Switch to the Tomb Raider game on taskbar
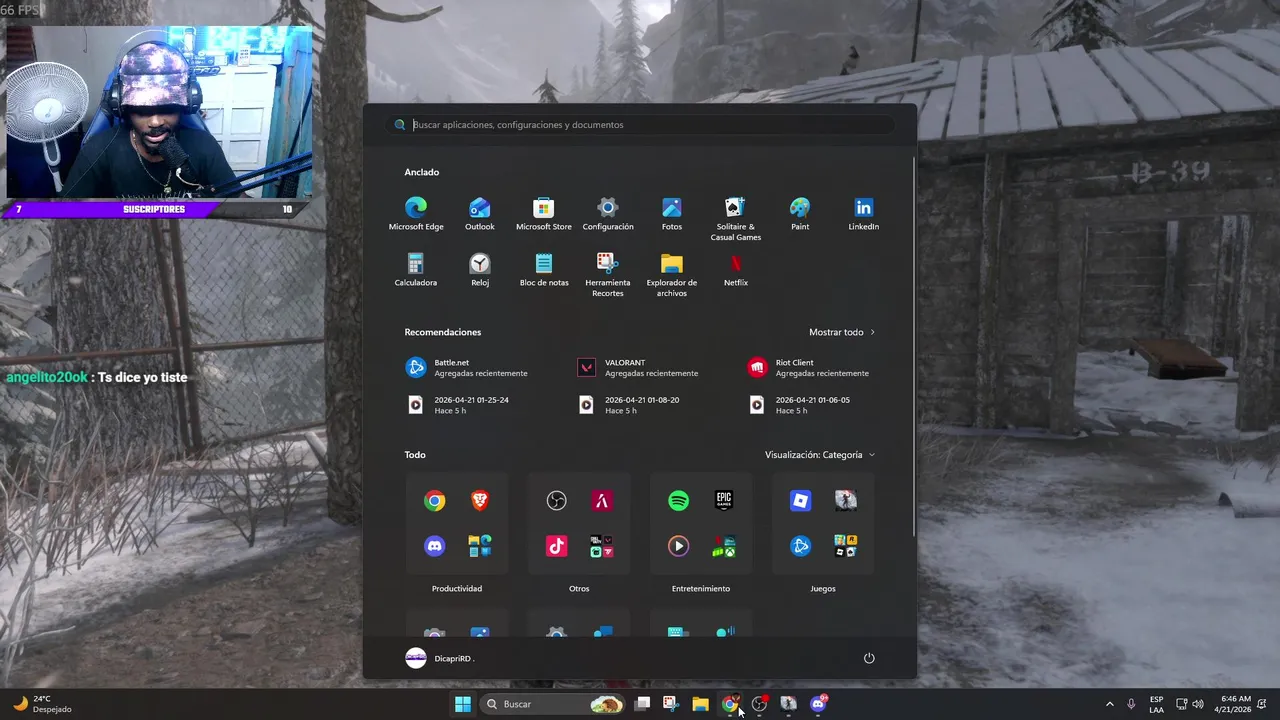The width and height of the screenshot is (1280, 720). click(788, 704)
